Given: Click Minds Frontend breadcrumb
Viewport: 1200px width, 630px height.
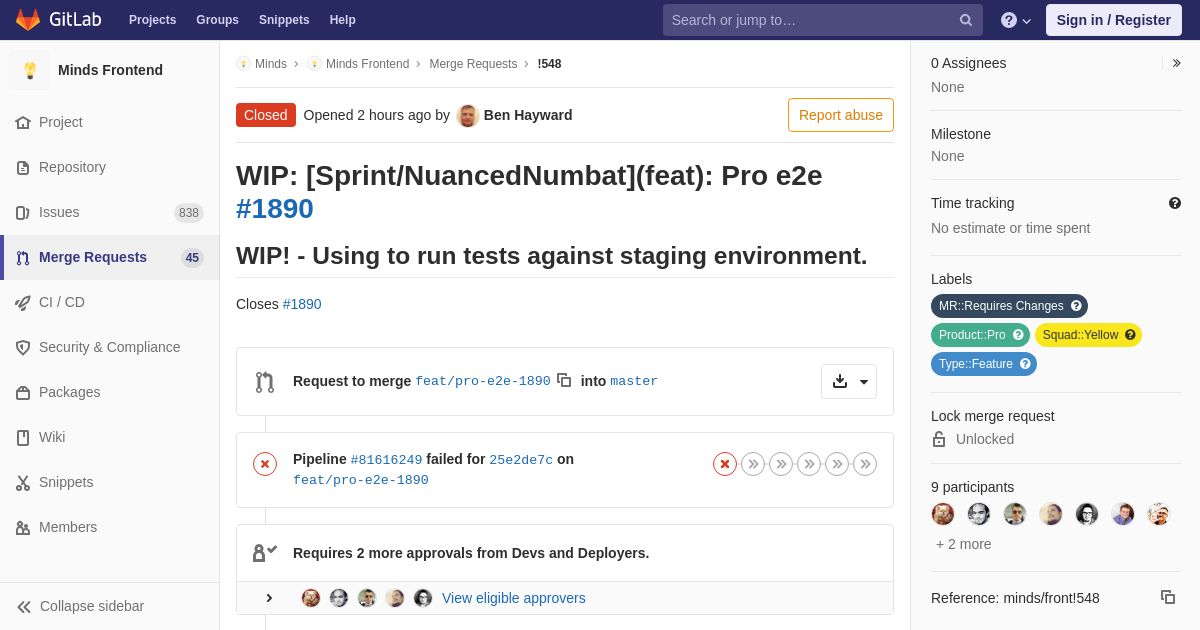Looking at the screenshot, I should pyautogui.click(x=367, y=64).
